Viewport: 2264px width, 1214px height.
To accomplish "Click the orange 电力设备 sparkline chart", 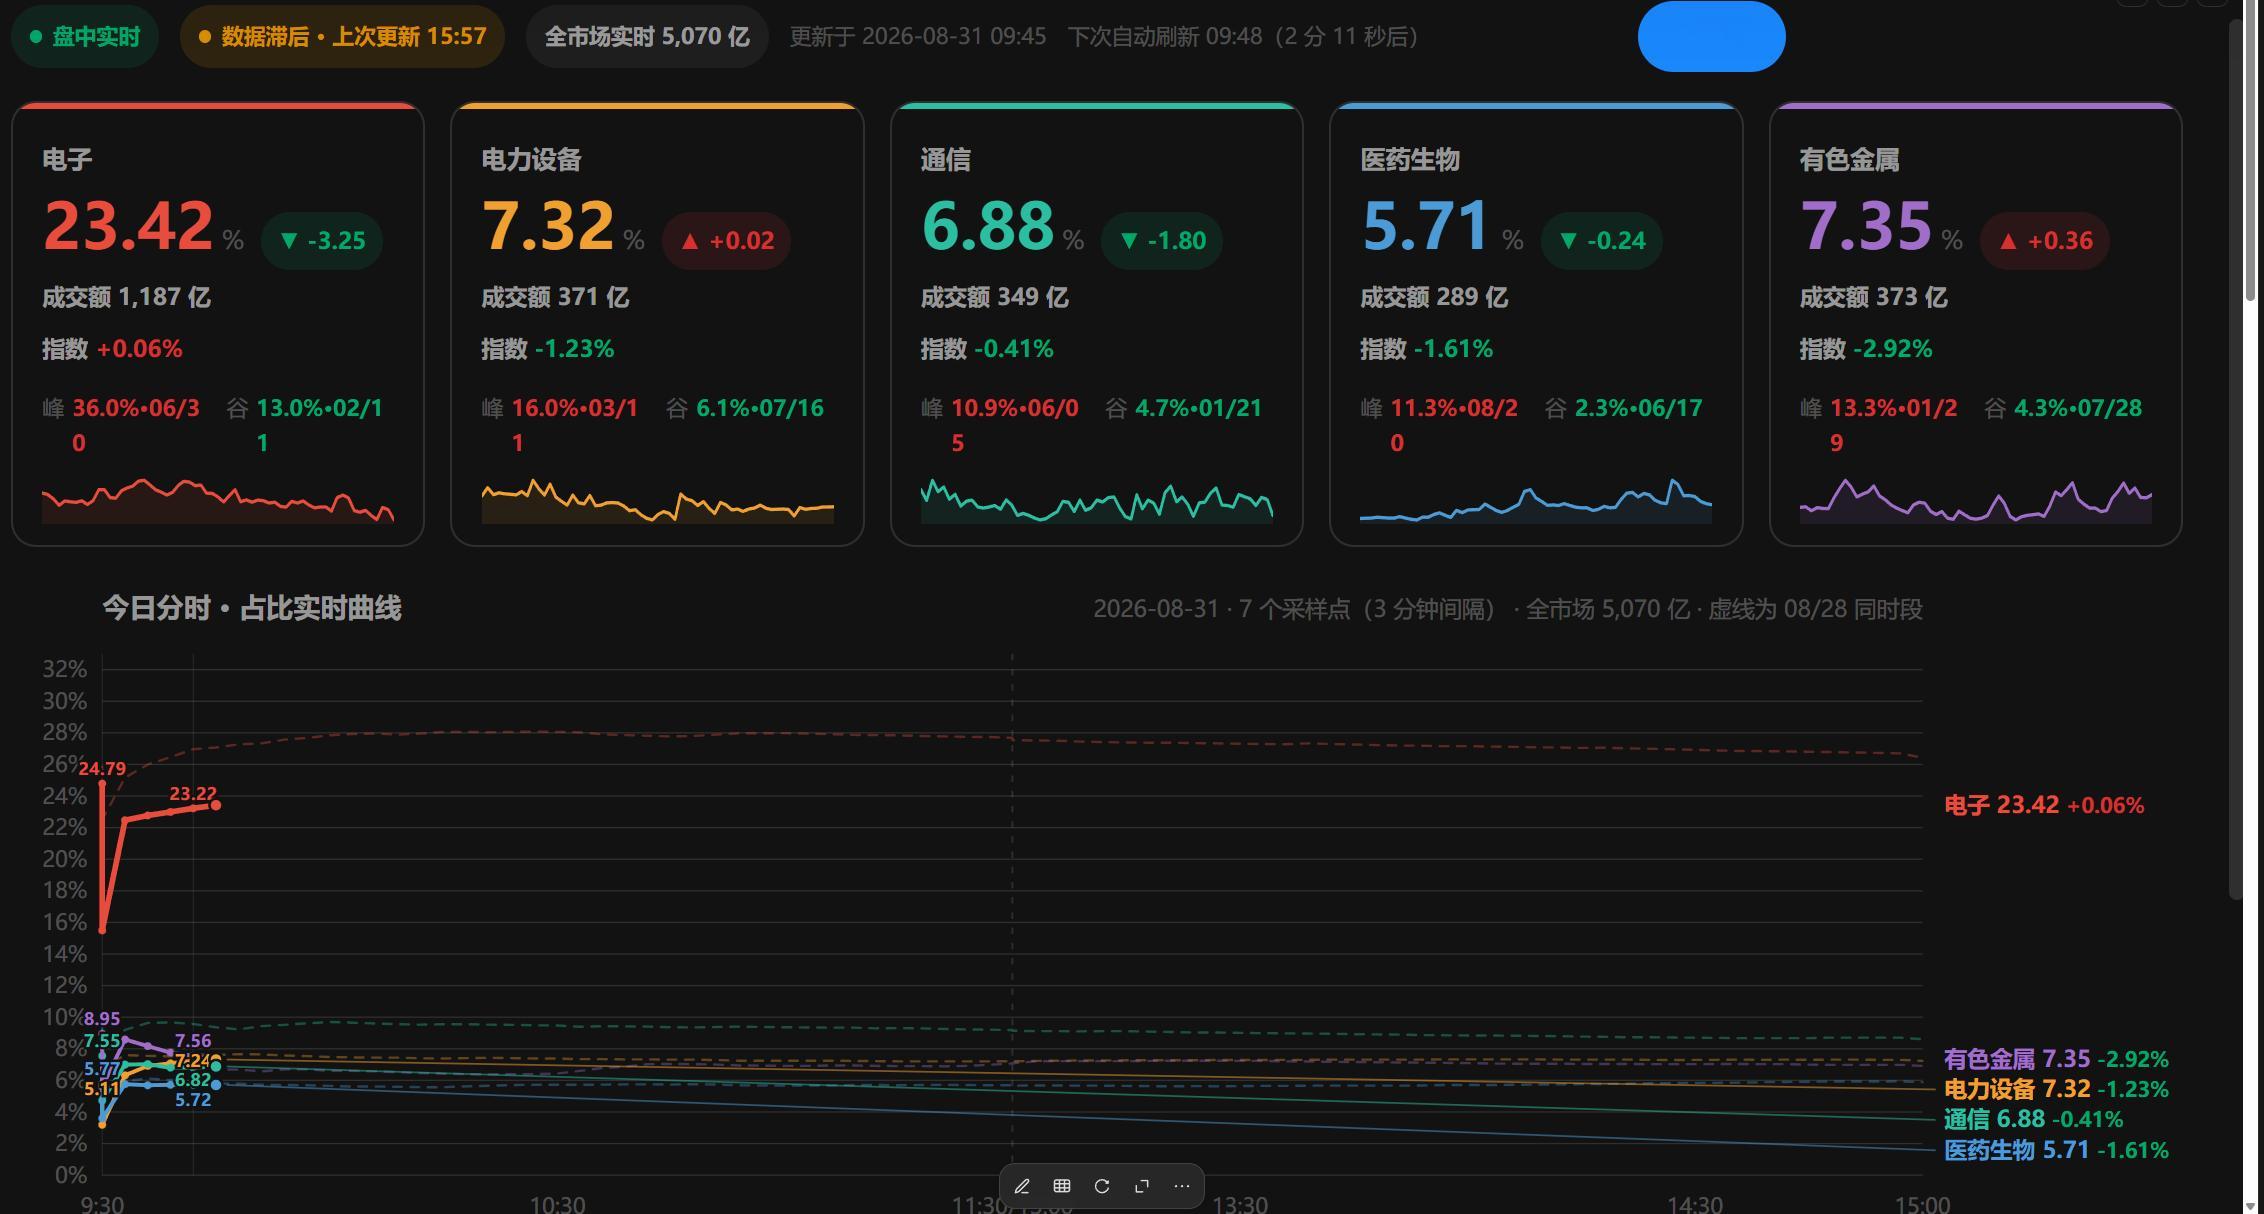I will coord(657,500).
